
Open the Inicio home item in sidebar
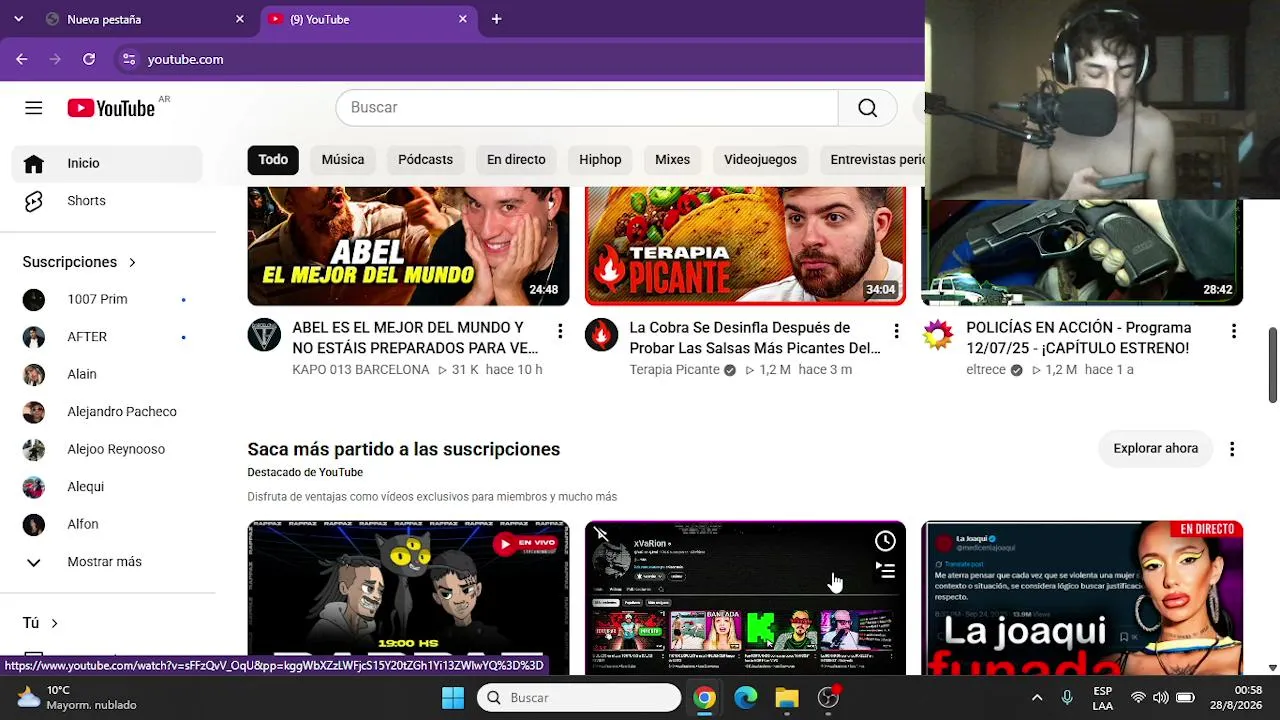(107, 163)
